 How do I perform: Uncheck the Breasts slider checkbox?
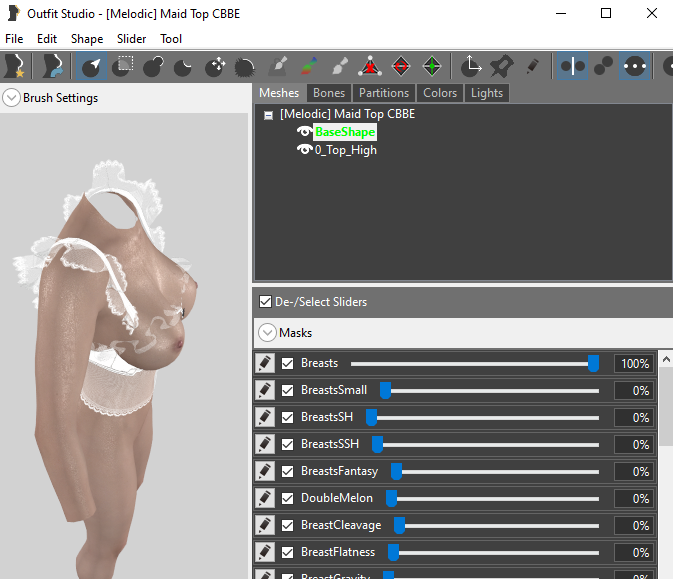288,364
